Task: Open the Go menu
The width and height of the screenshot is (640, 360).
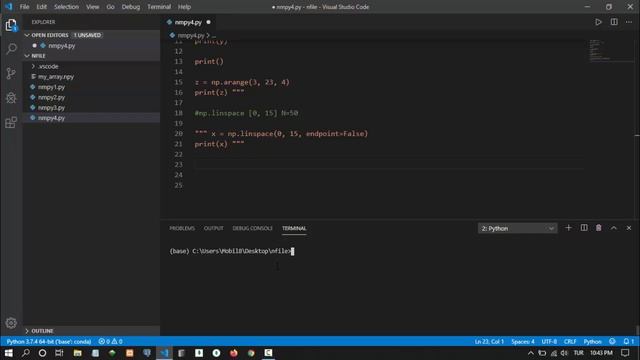Action: click(110, 7)
